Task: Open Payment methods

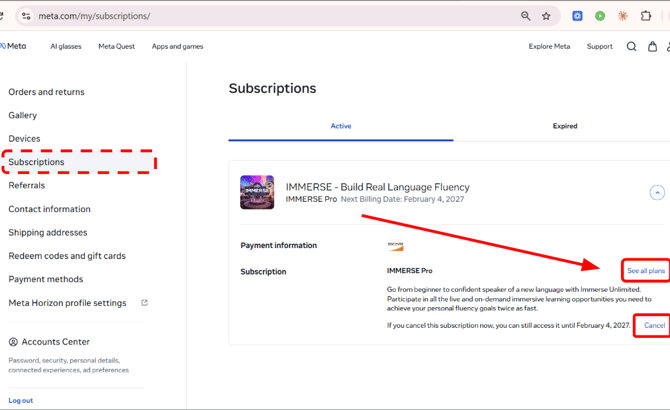Action: (x=46, y=279)
